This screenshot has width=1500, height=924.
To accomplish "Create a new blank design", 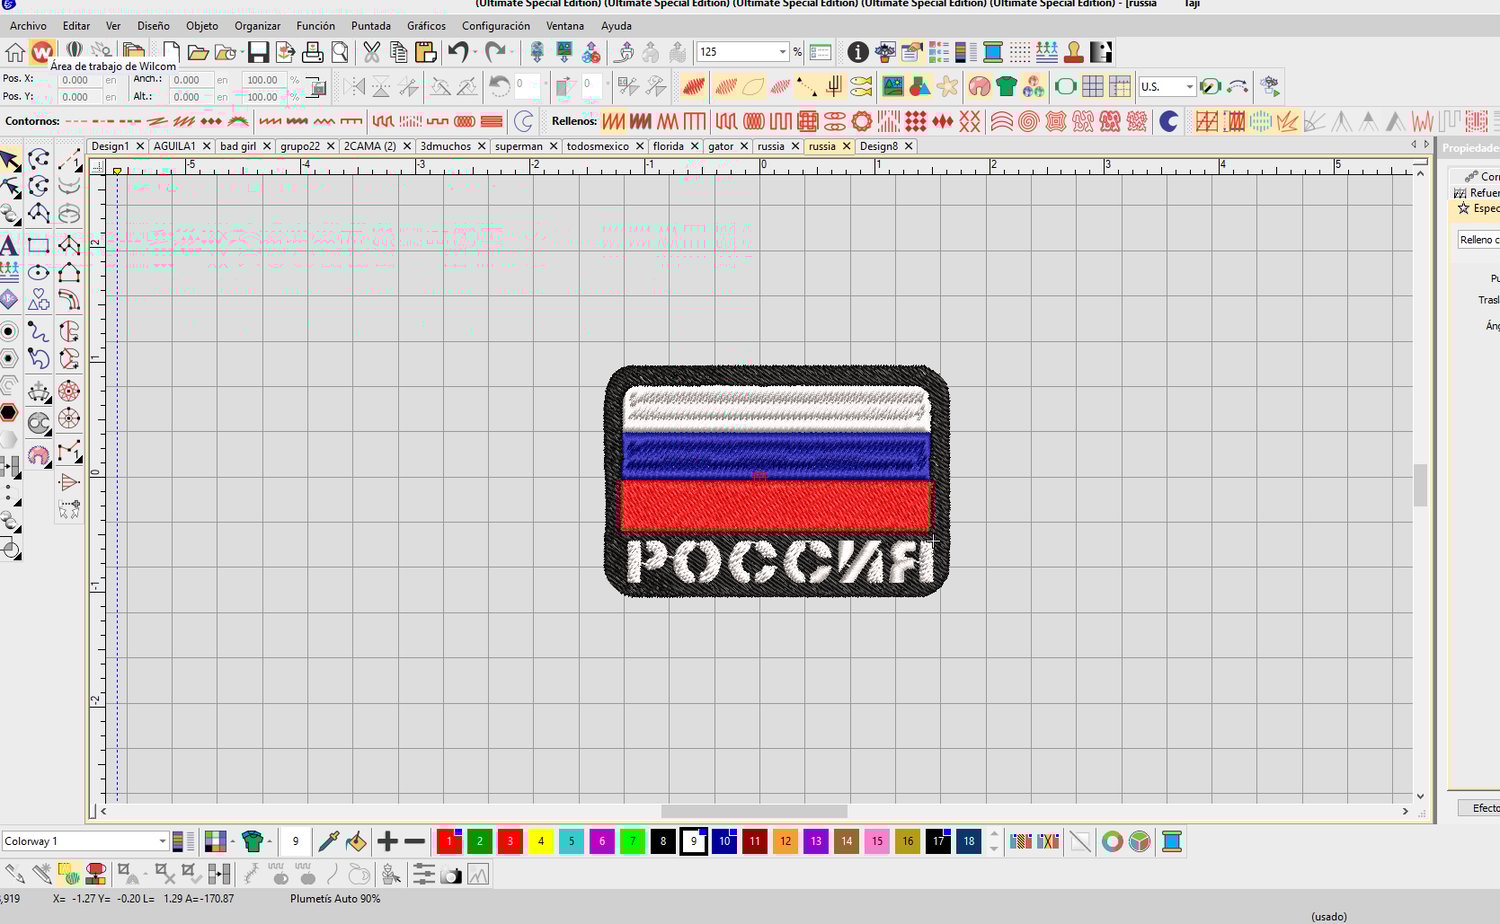I will (171, 52).
